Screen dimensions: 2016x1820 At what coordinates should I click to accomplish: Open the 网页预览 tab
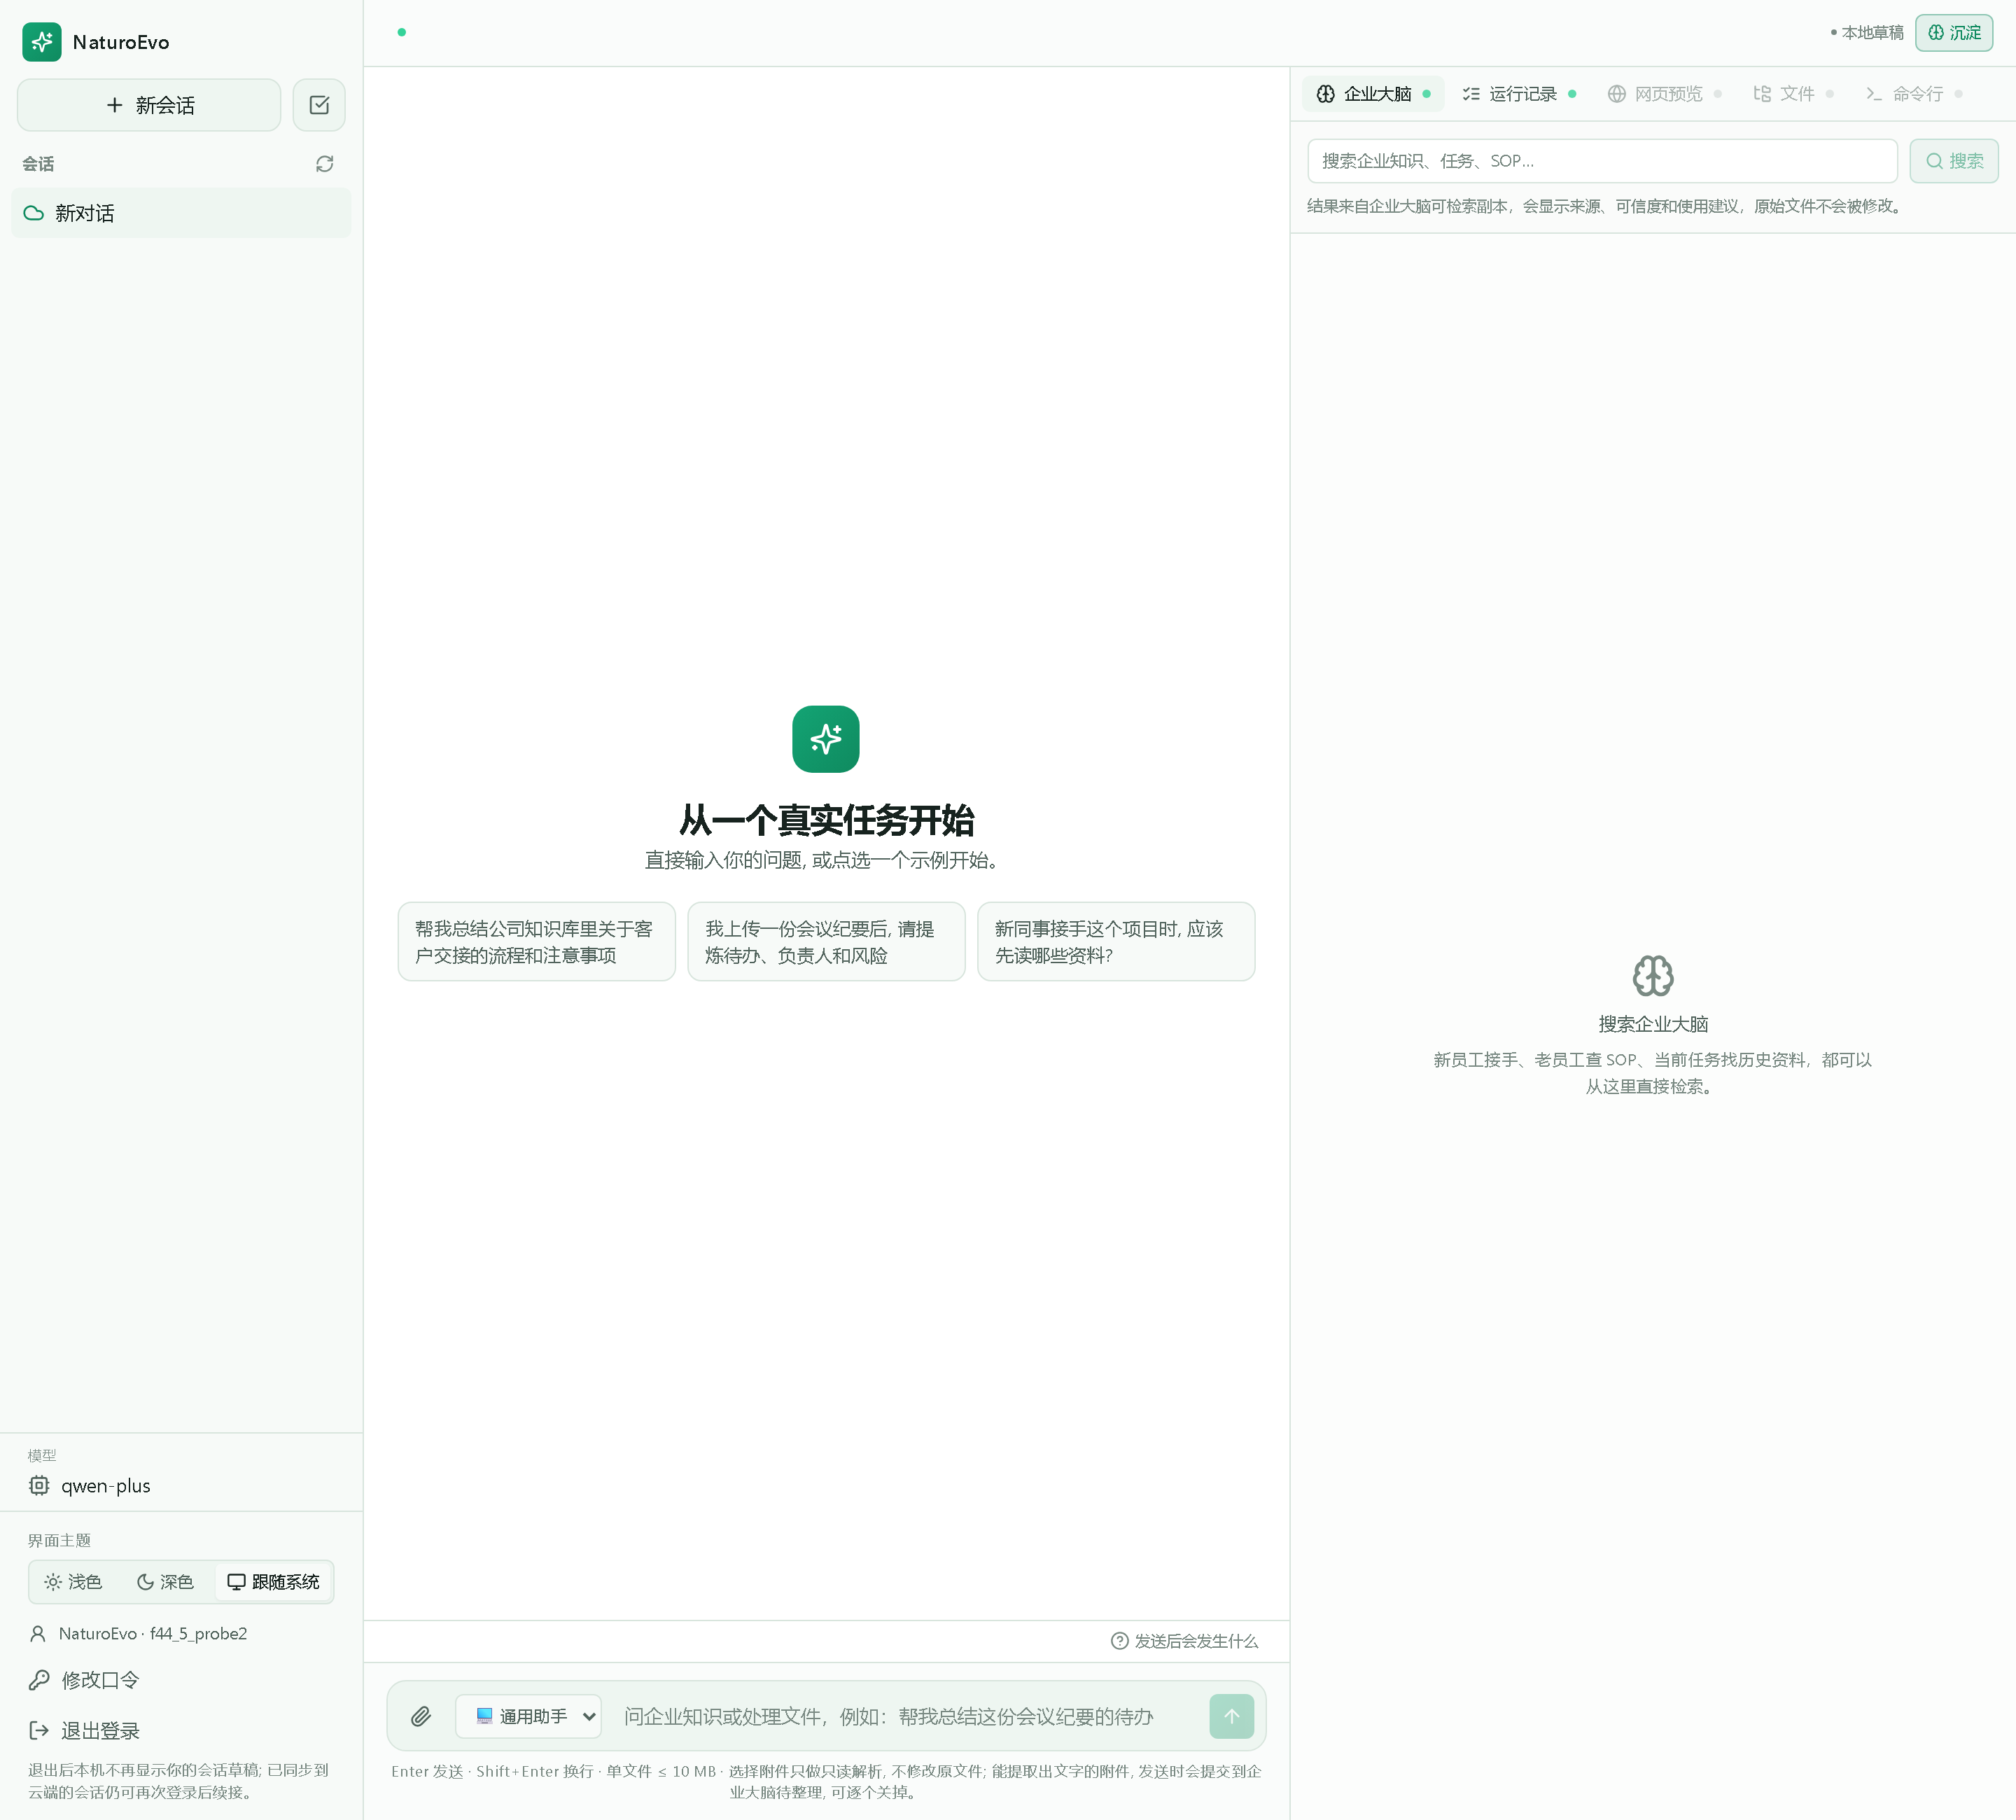tap(1664, 94)
